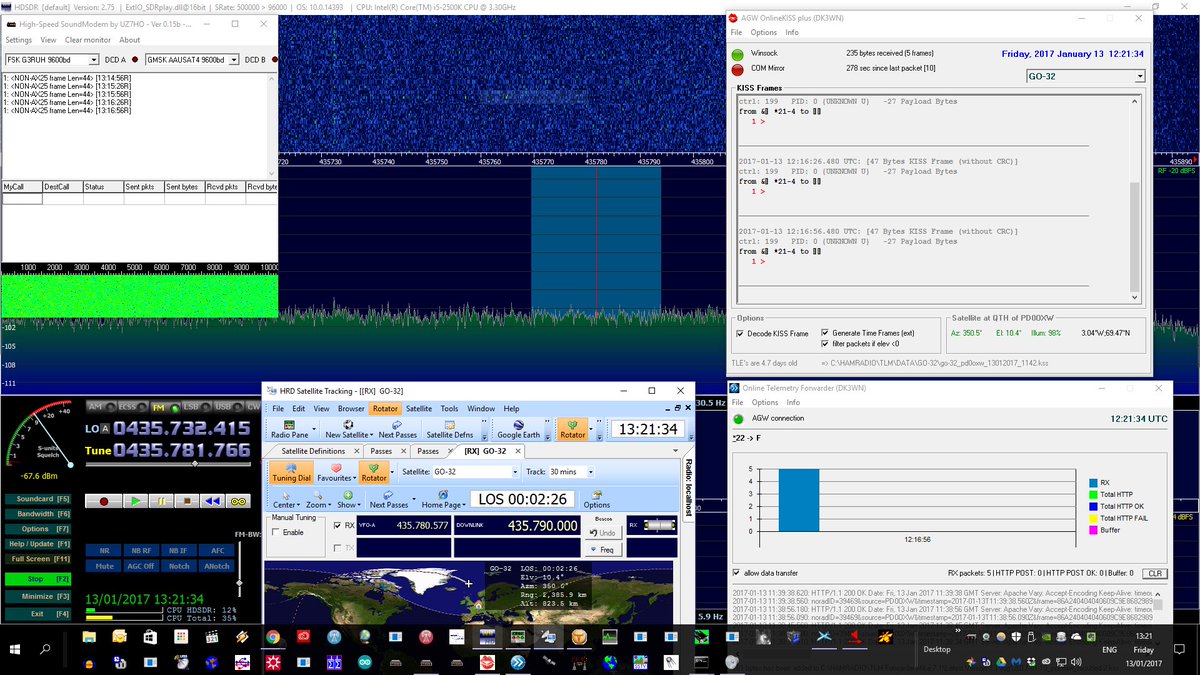Click the Center map tool

click(285, 499)
